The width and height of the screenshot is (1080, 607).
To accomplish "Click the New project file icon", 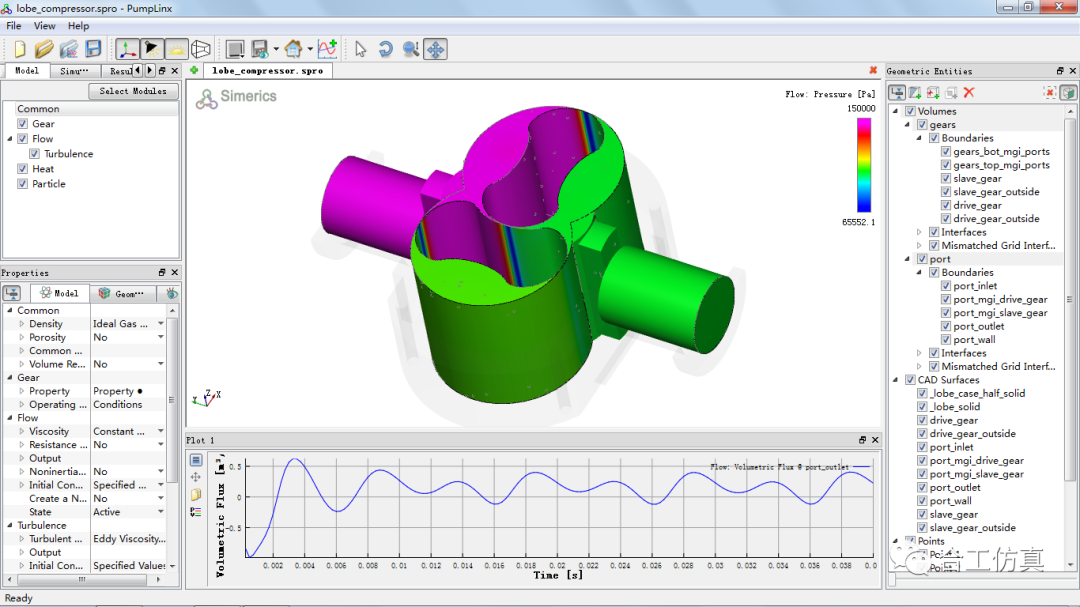I will click(x=20, y=49).
